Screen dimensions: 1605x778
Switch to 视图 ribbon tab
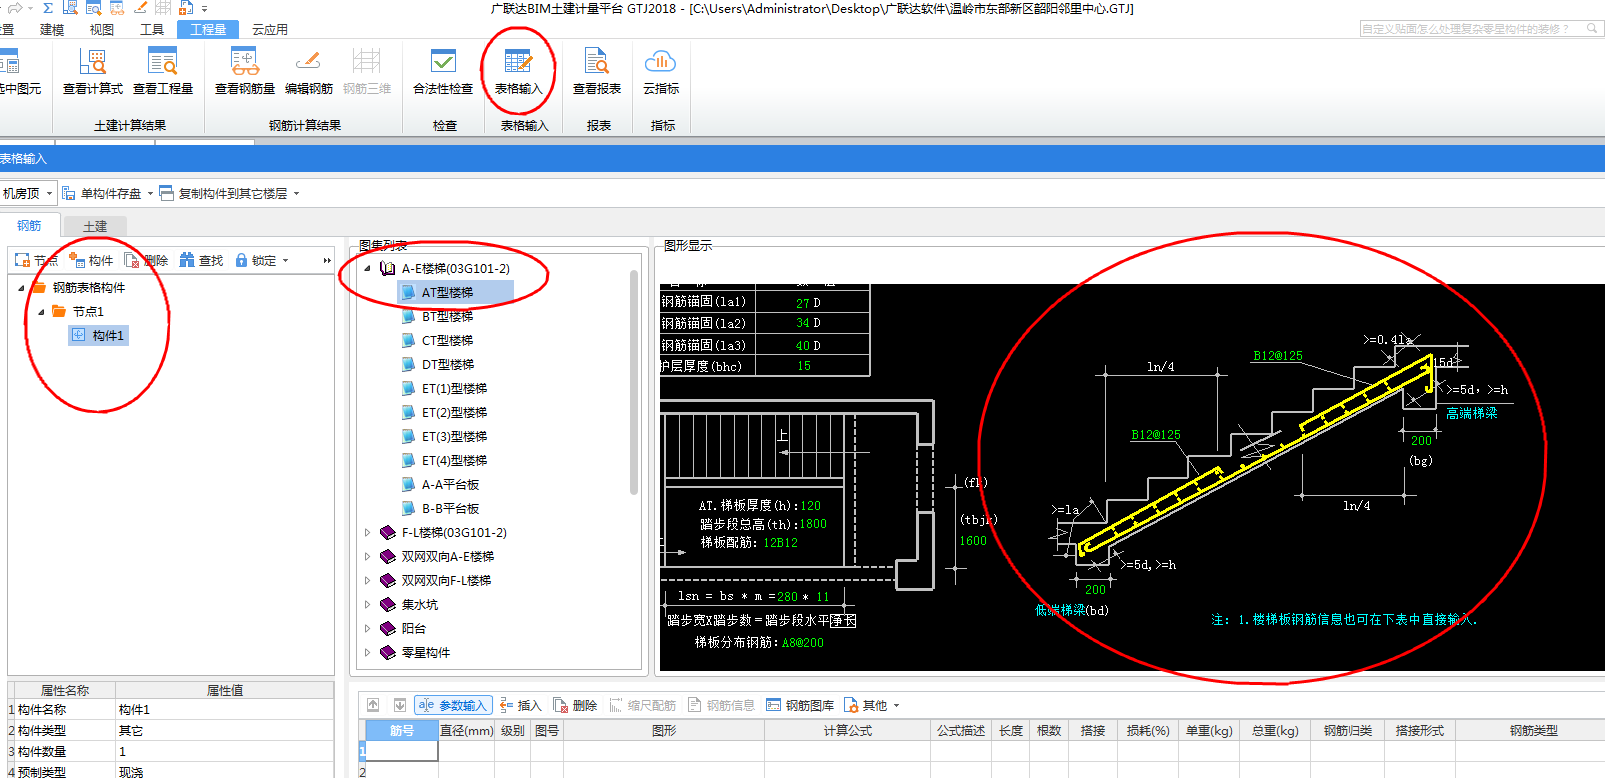click(x=101, y=29)
